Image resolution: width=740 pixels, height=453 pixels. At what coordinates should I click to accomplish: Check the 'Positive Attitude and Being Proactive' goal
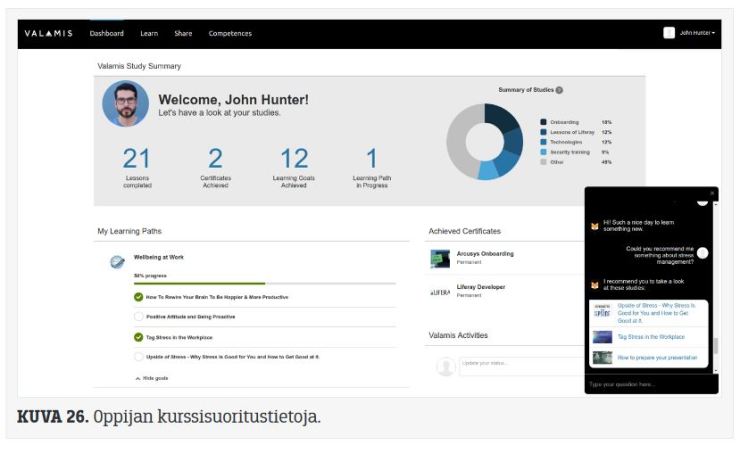139,316
